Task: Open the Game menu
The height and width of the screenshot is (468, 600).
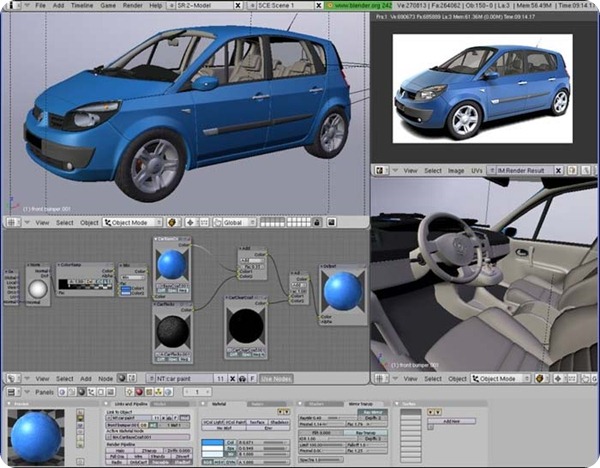Action: tap(108, 5)
